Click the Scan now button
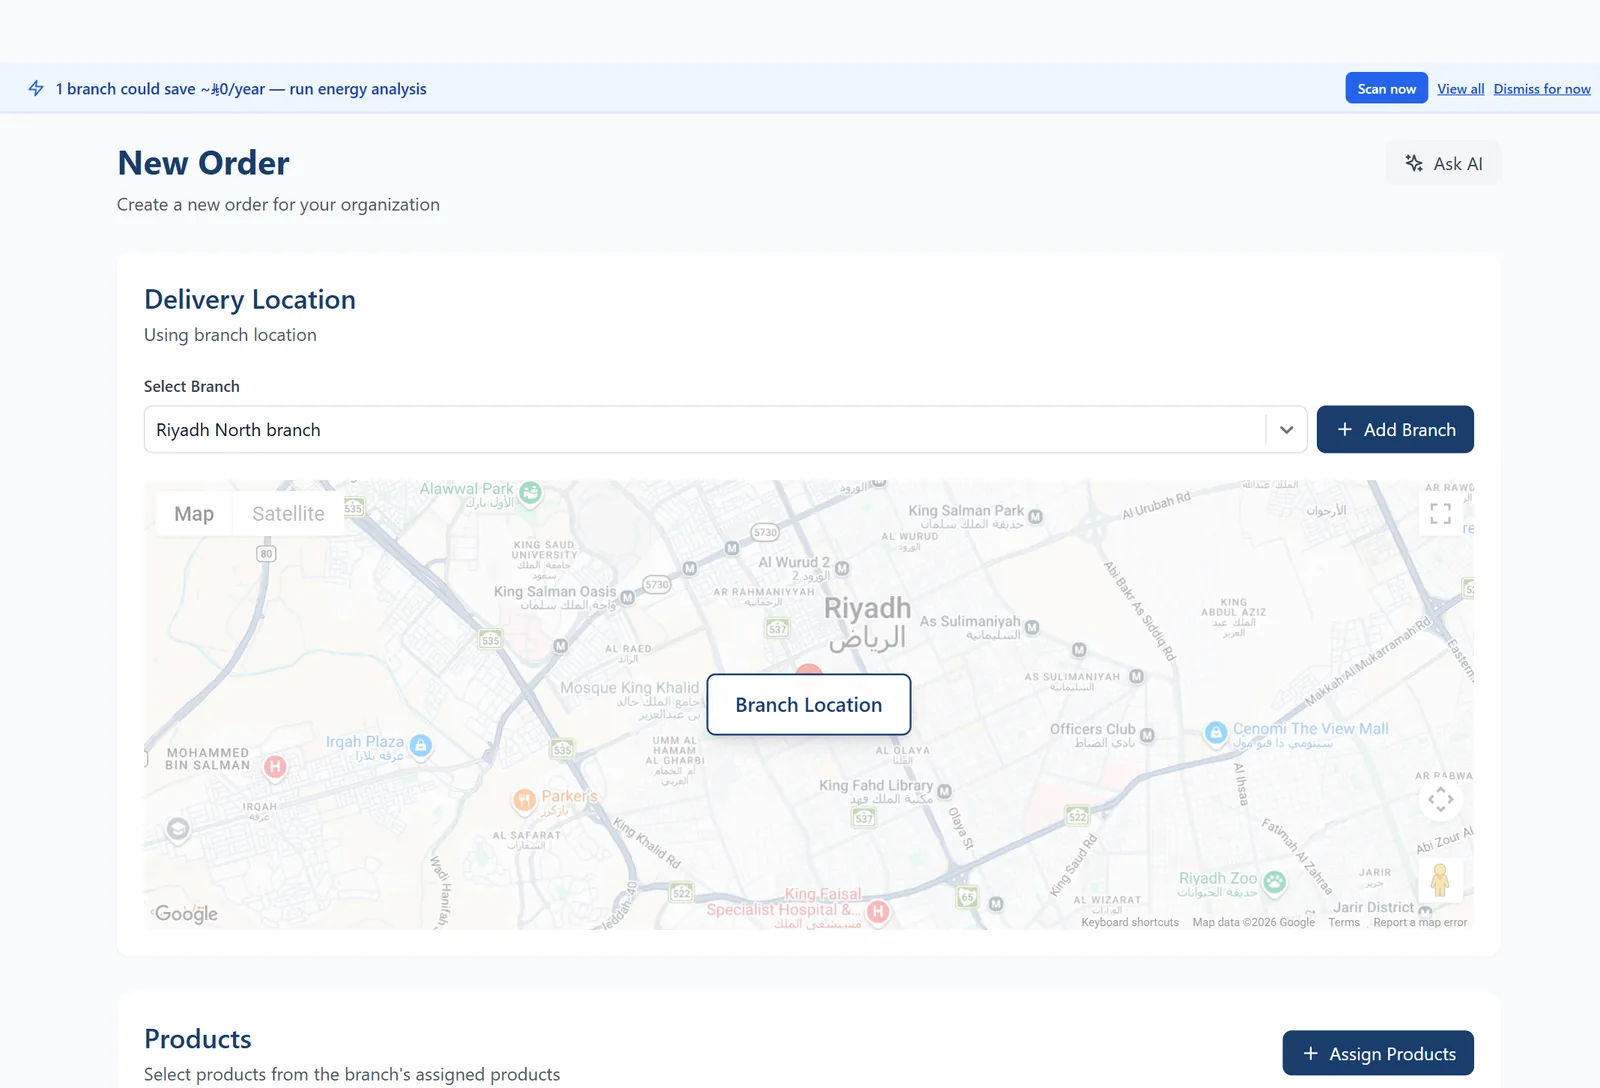 pyautogui.click(x=1387, y=89)
